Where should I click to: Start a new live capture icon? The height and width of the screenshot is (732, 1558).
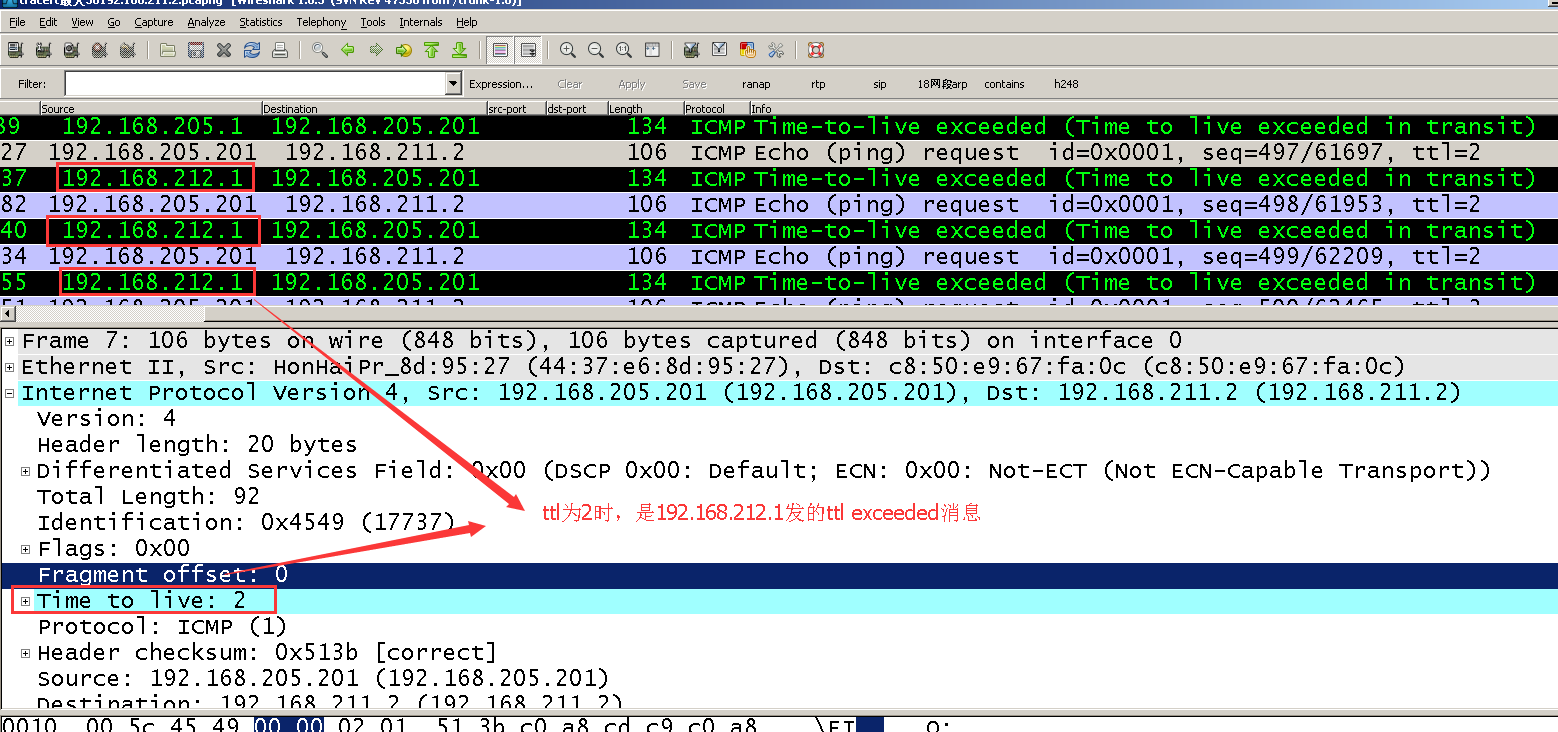[x=71, y=50]
